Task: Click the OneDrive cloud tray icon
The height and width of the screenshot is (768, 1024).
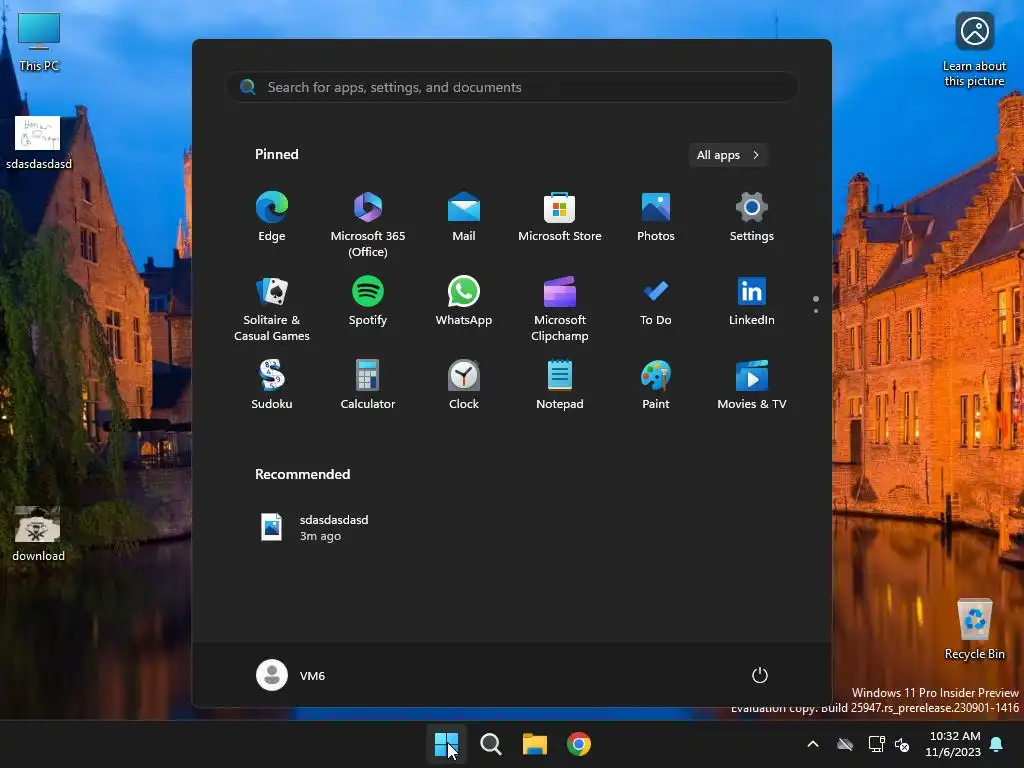Action: coord(845,744)
